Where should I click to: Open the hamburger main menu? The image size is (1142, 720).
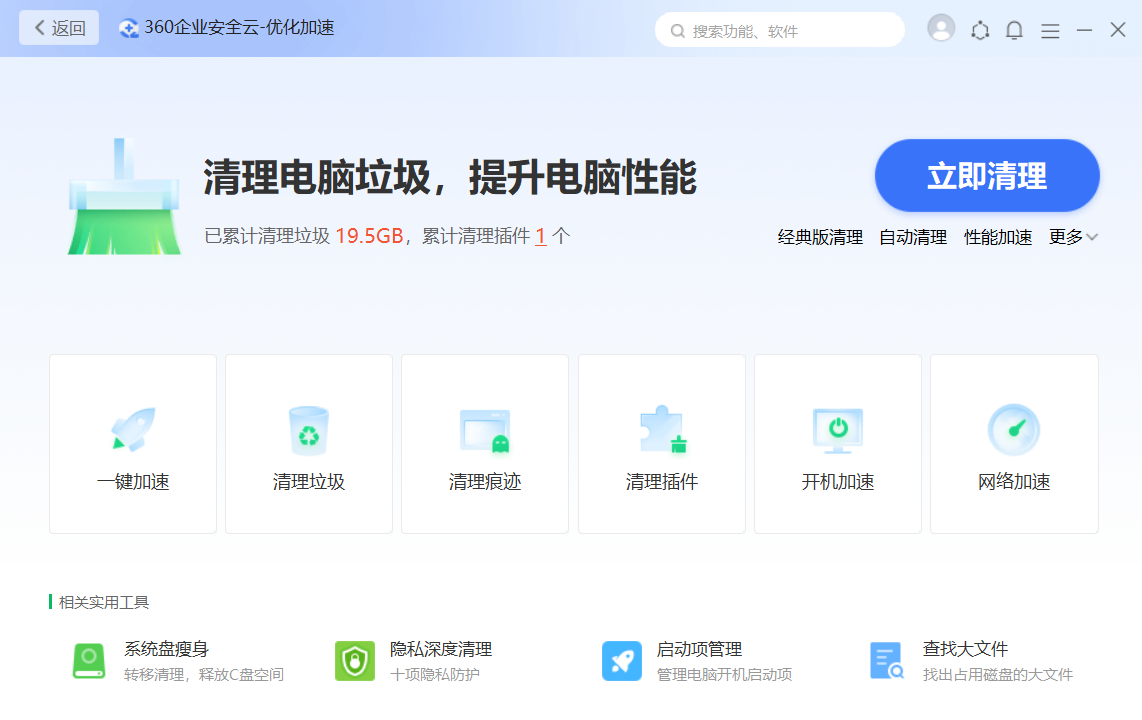point(1050,31)
